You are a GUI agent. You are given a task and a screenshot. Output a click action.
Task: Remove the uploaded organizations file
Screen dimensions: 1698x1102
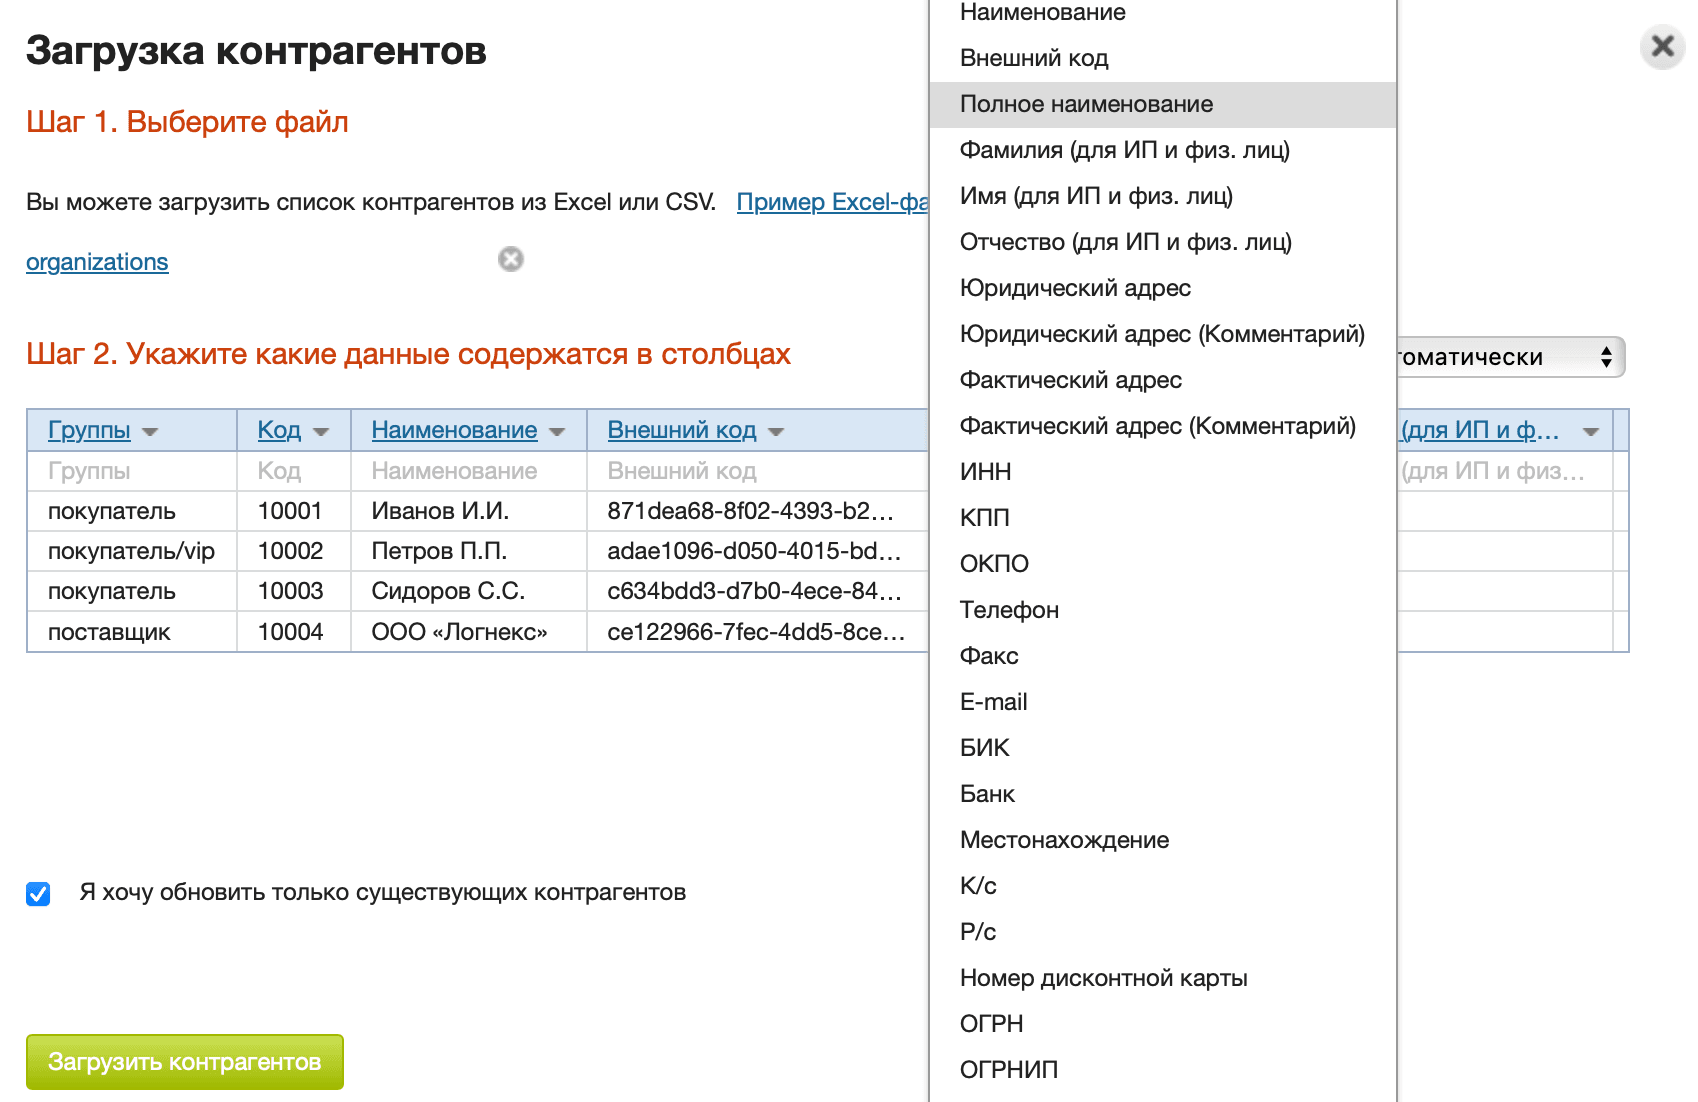point(511,259)
